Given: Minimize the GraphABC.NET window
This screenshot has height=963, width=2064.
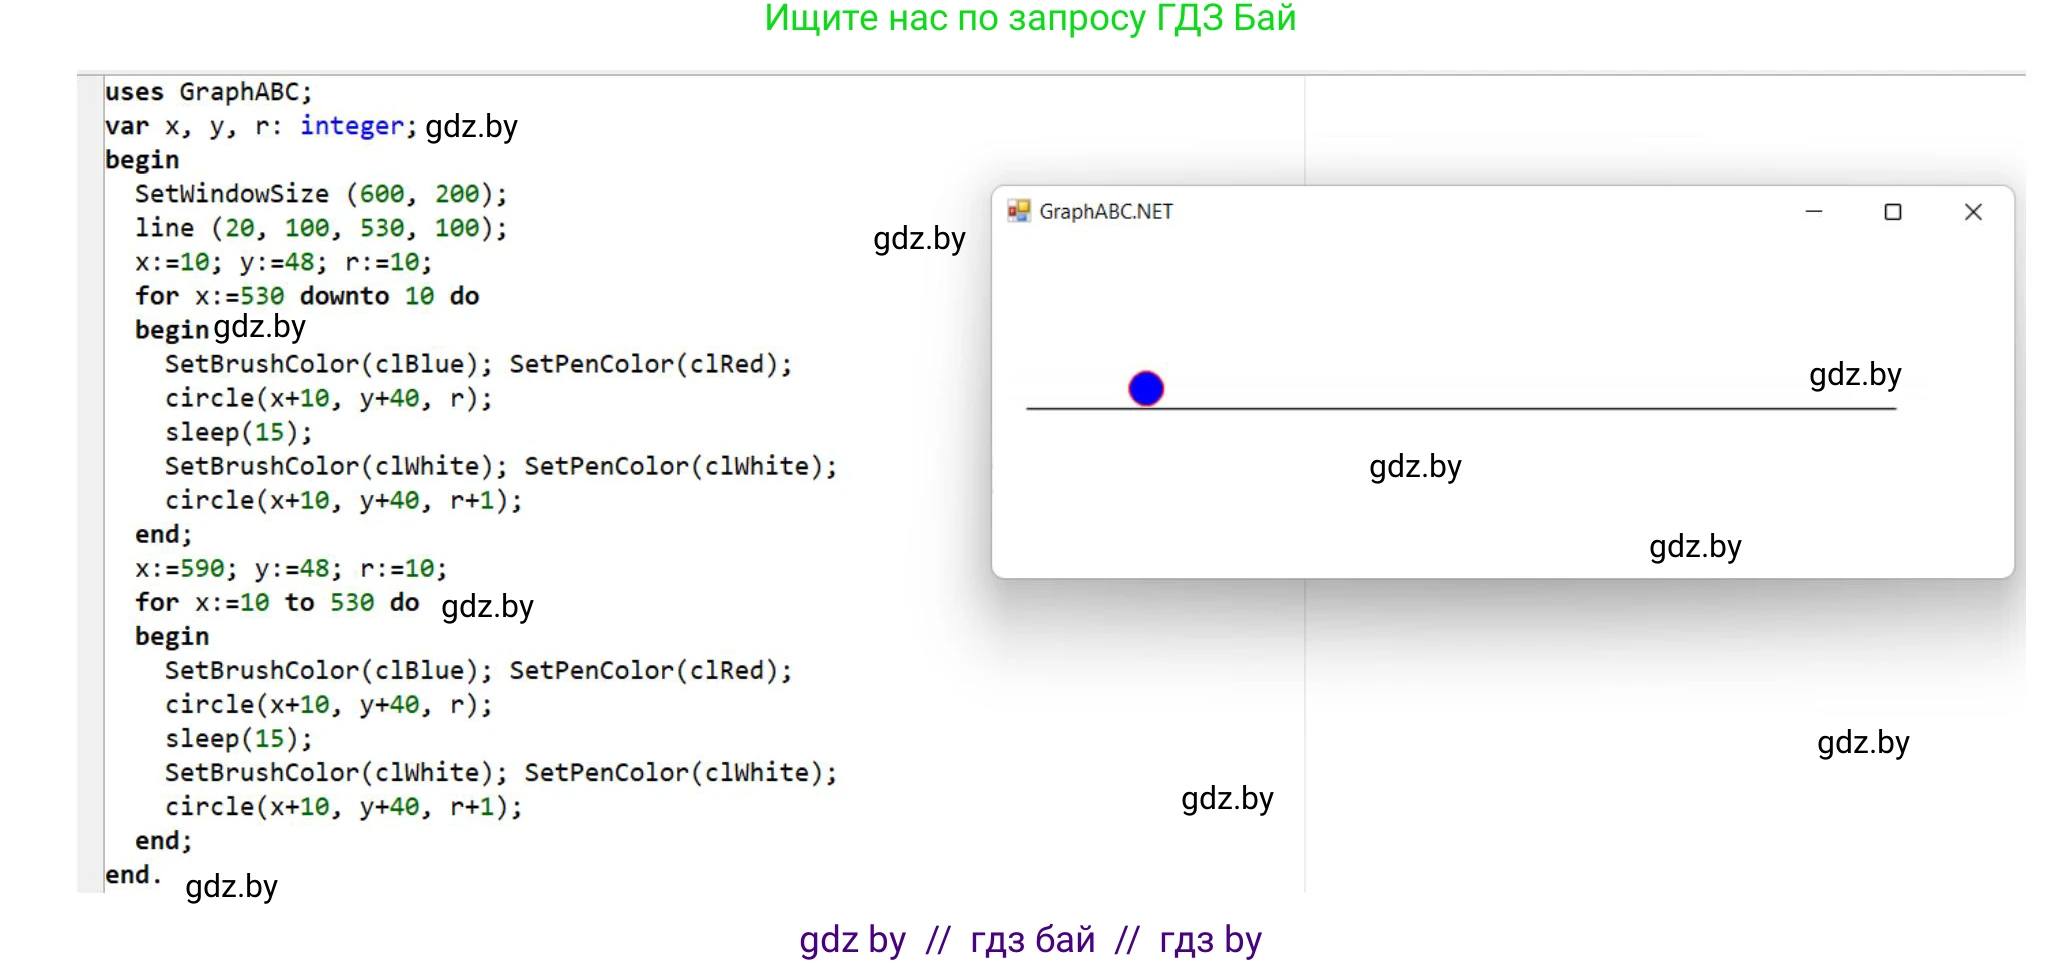Looking at the screenshot, I should 1813,212.
